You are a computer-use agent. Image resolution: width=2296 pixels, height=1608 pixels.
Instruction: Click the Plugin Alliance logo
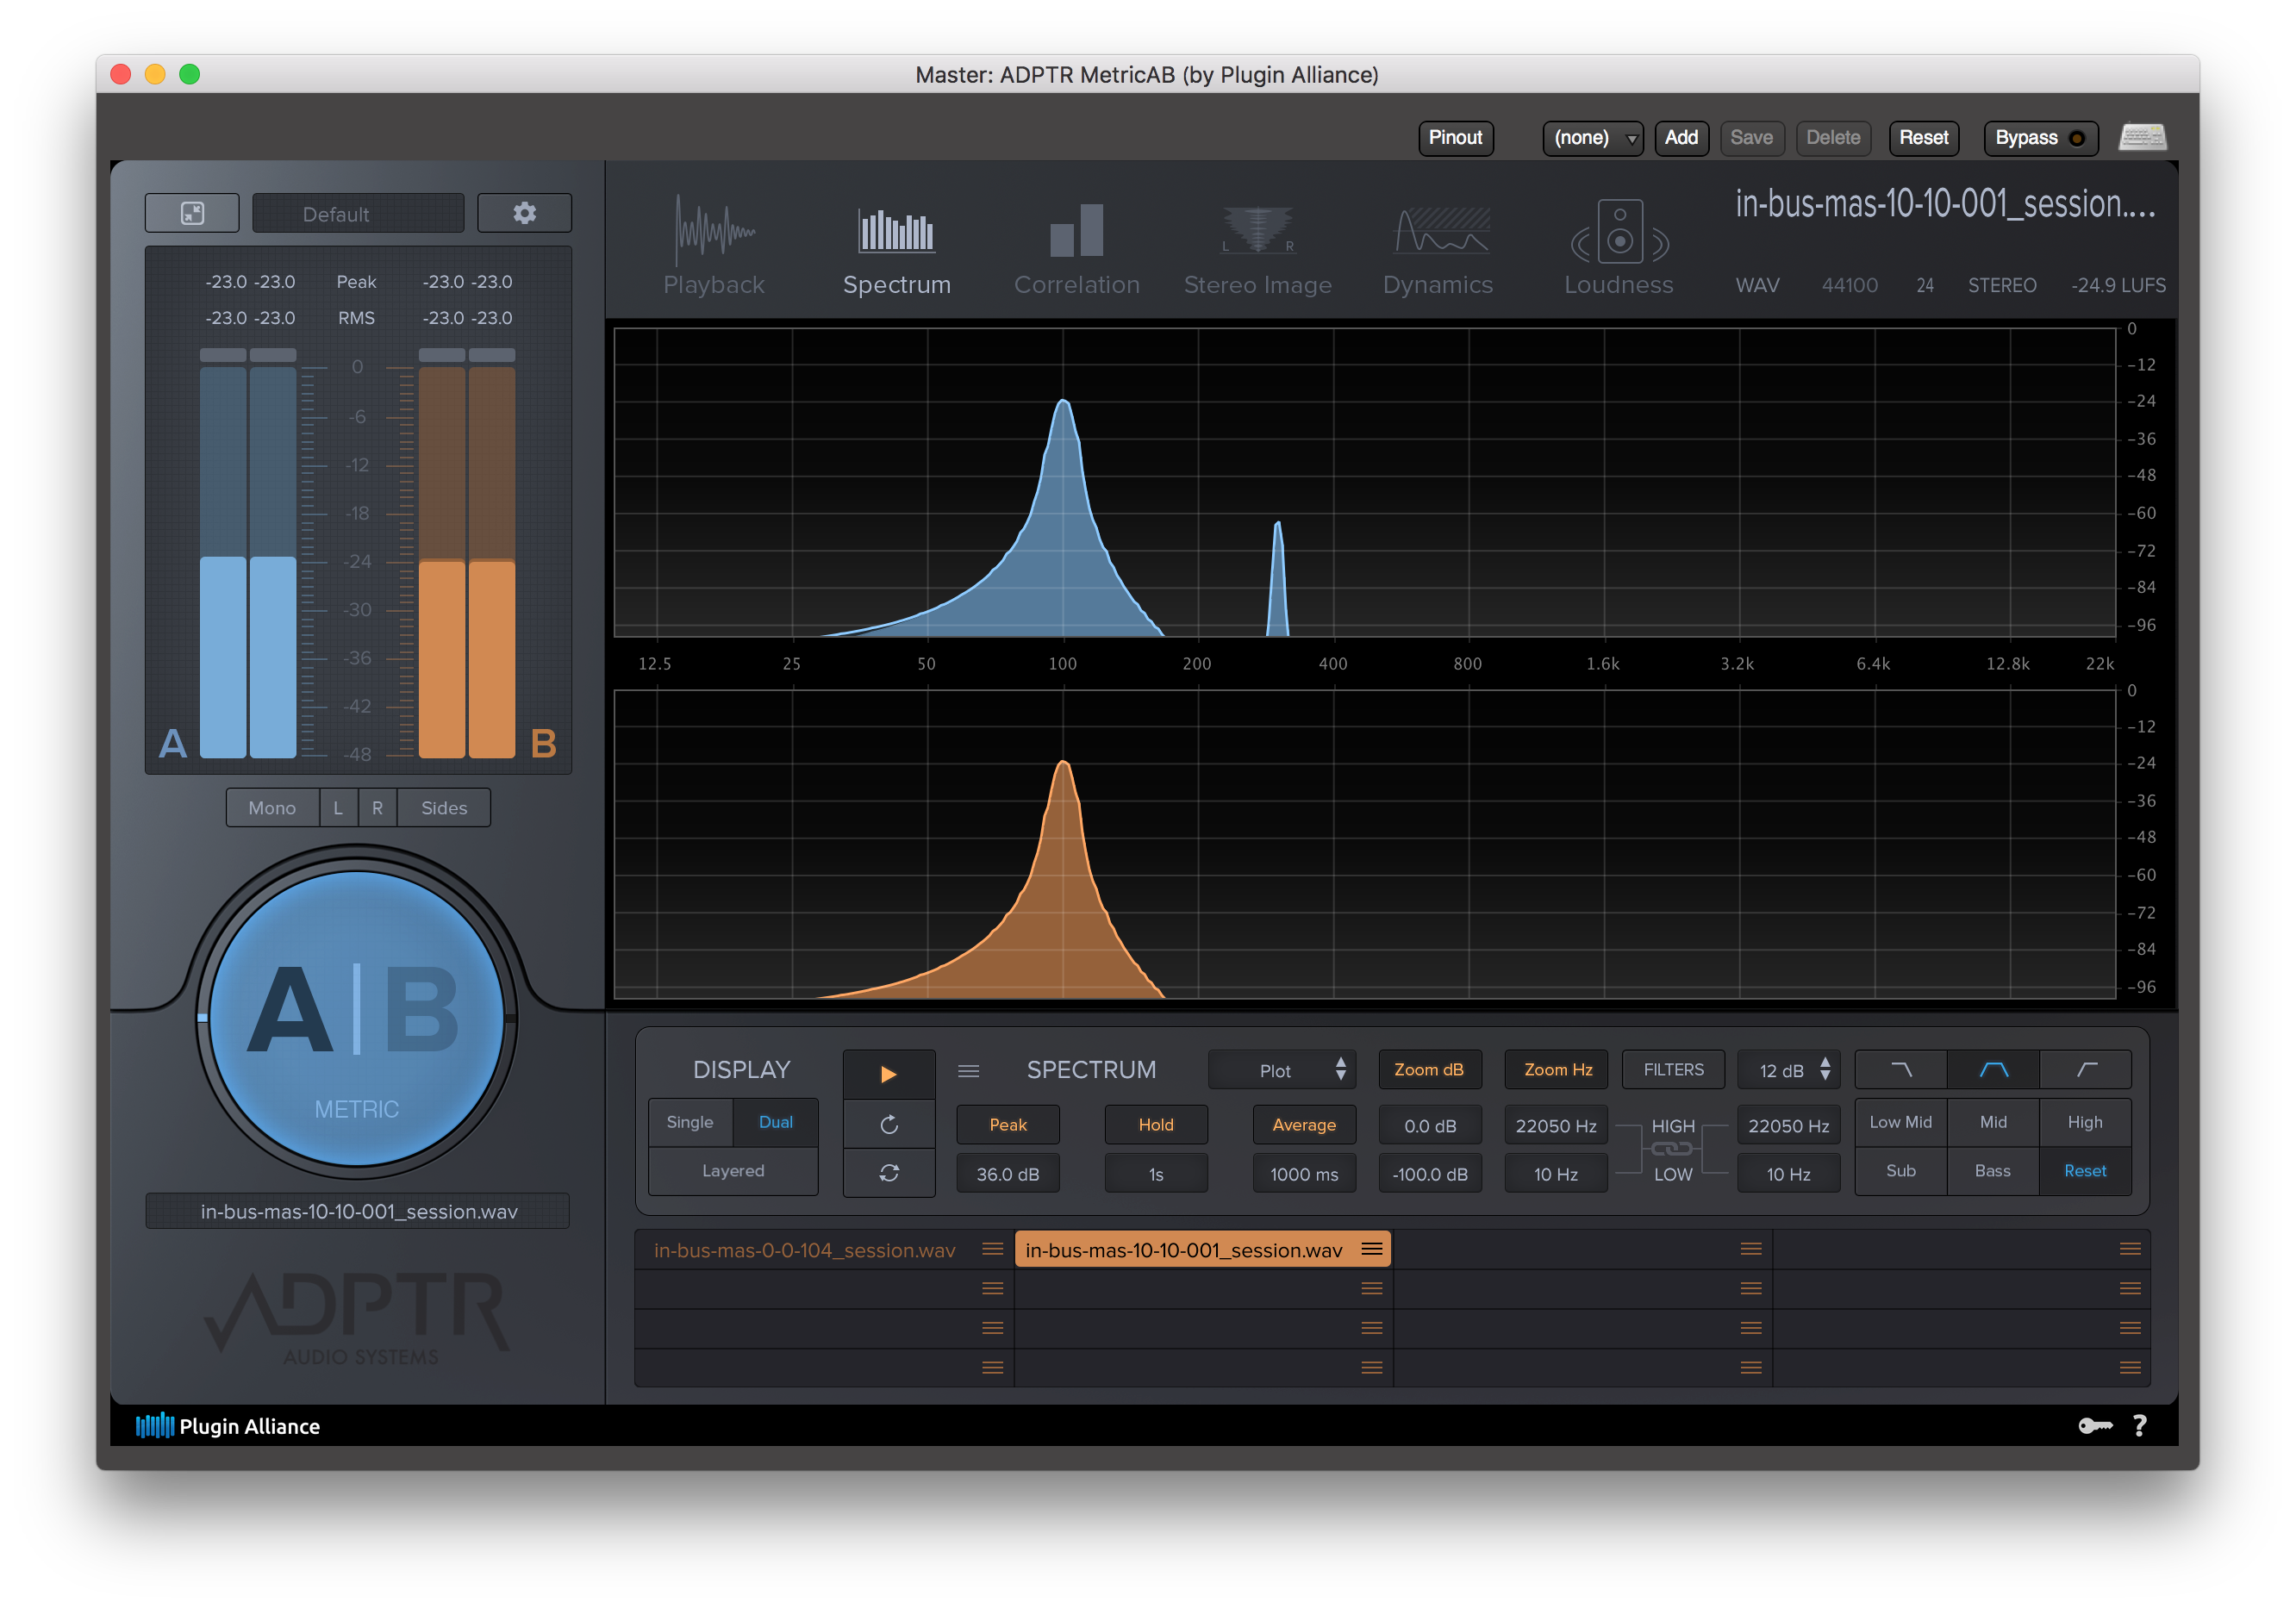pos(228,1426)
